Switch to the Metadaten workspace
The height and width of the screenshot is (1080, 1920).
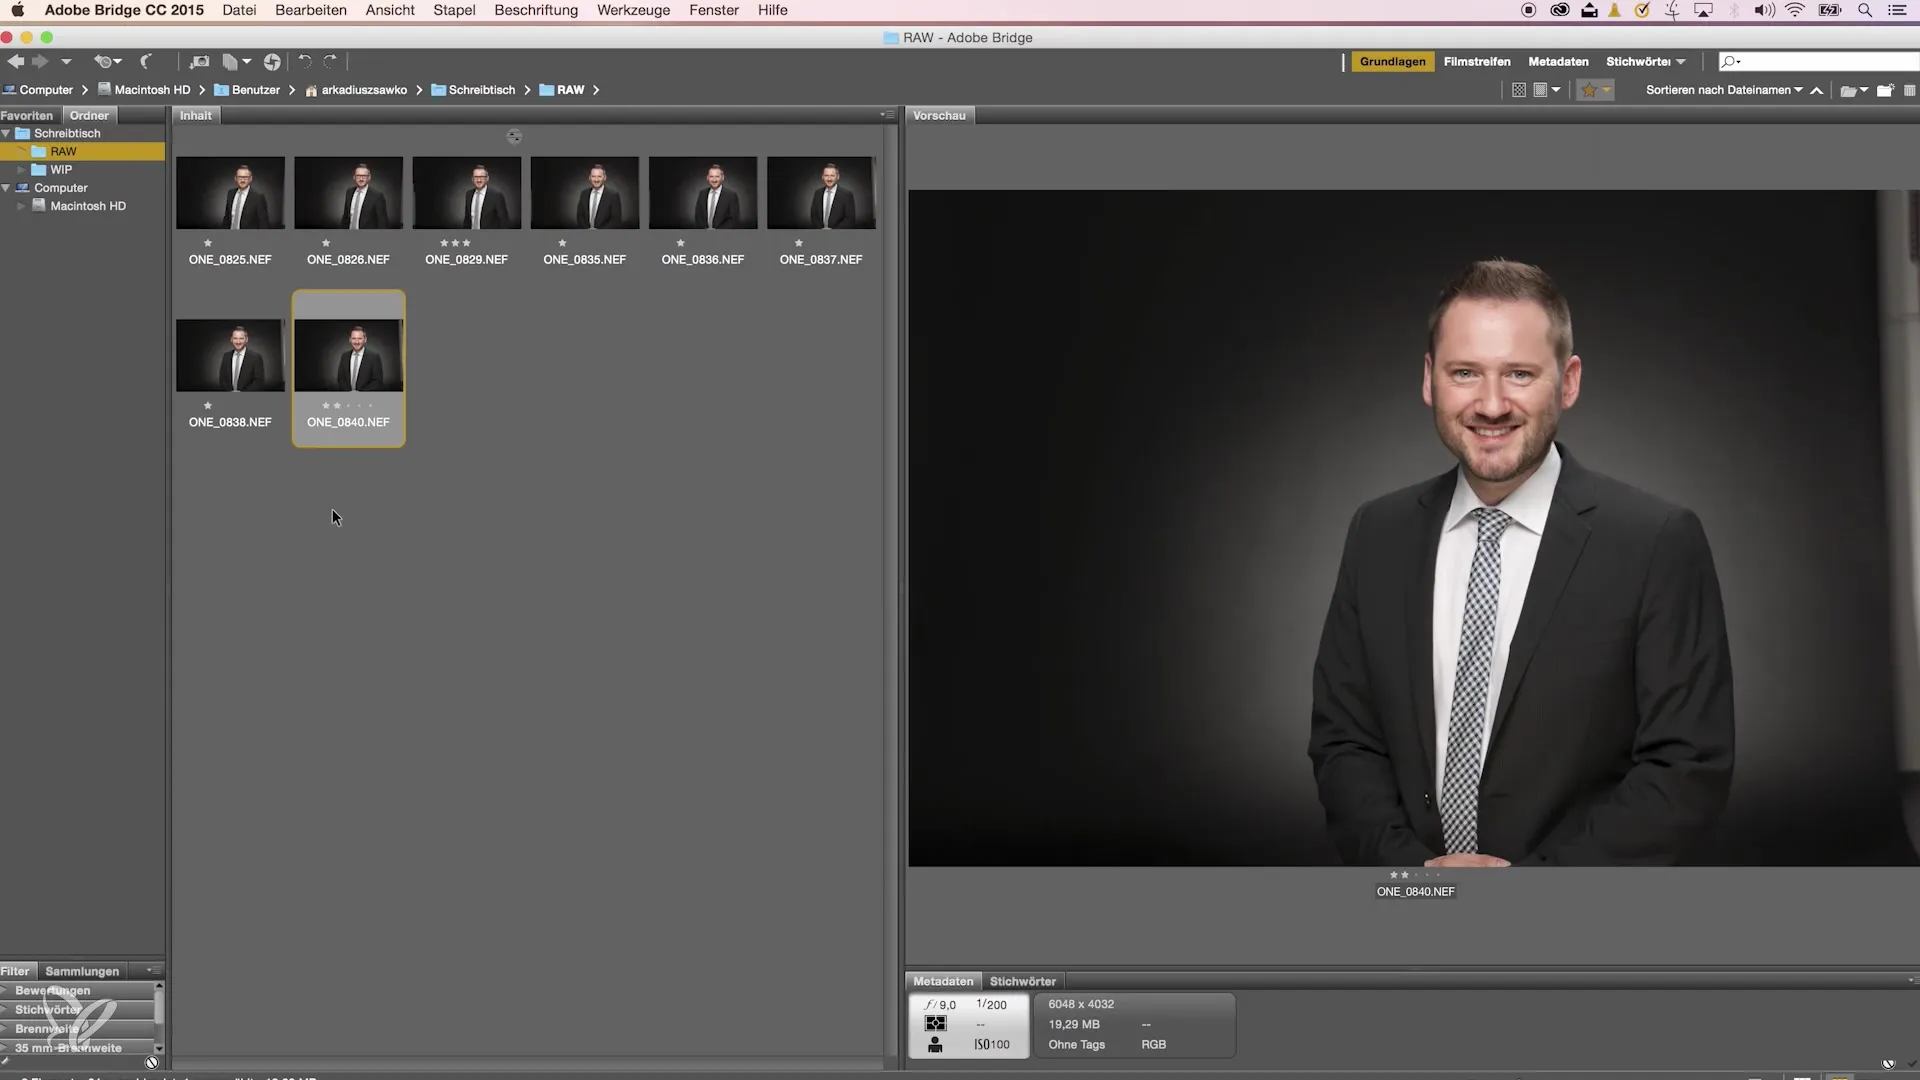1558,62
